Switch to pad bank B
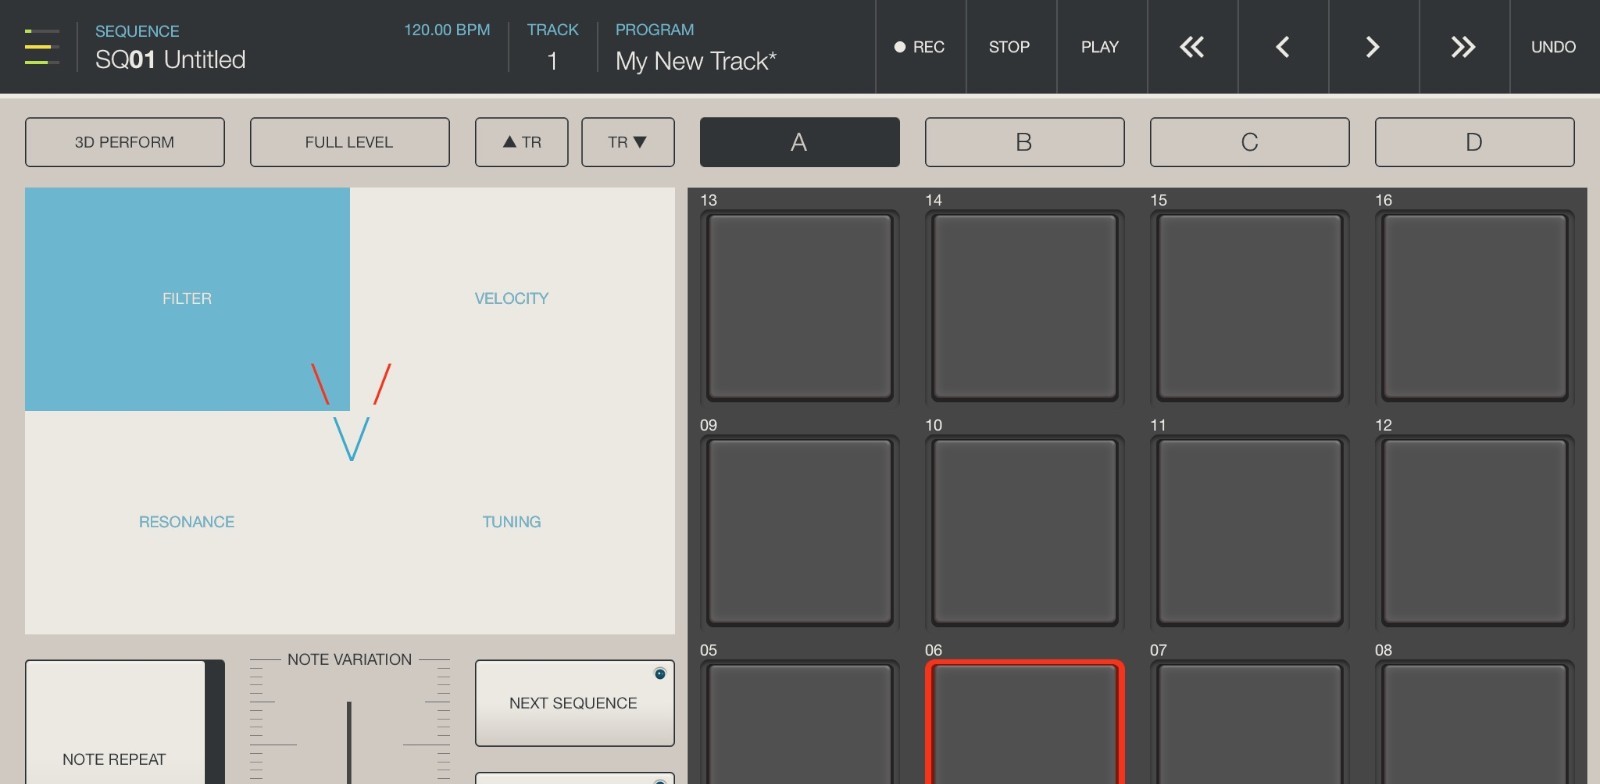Screen dimensions: 1600x784 pos(1024,142)
